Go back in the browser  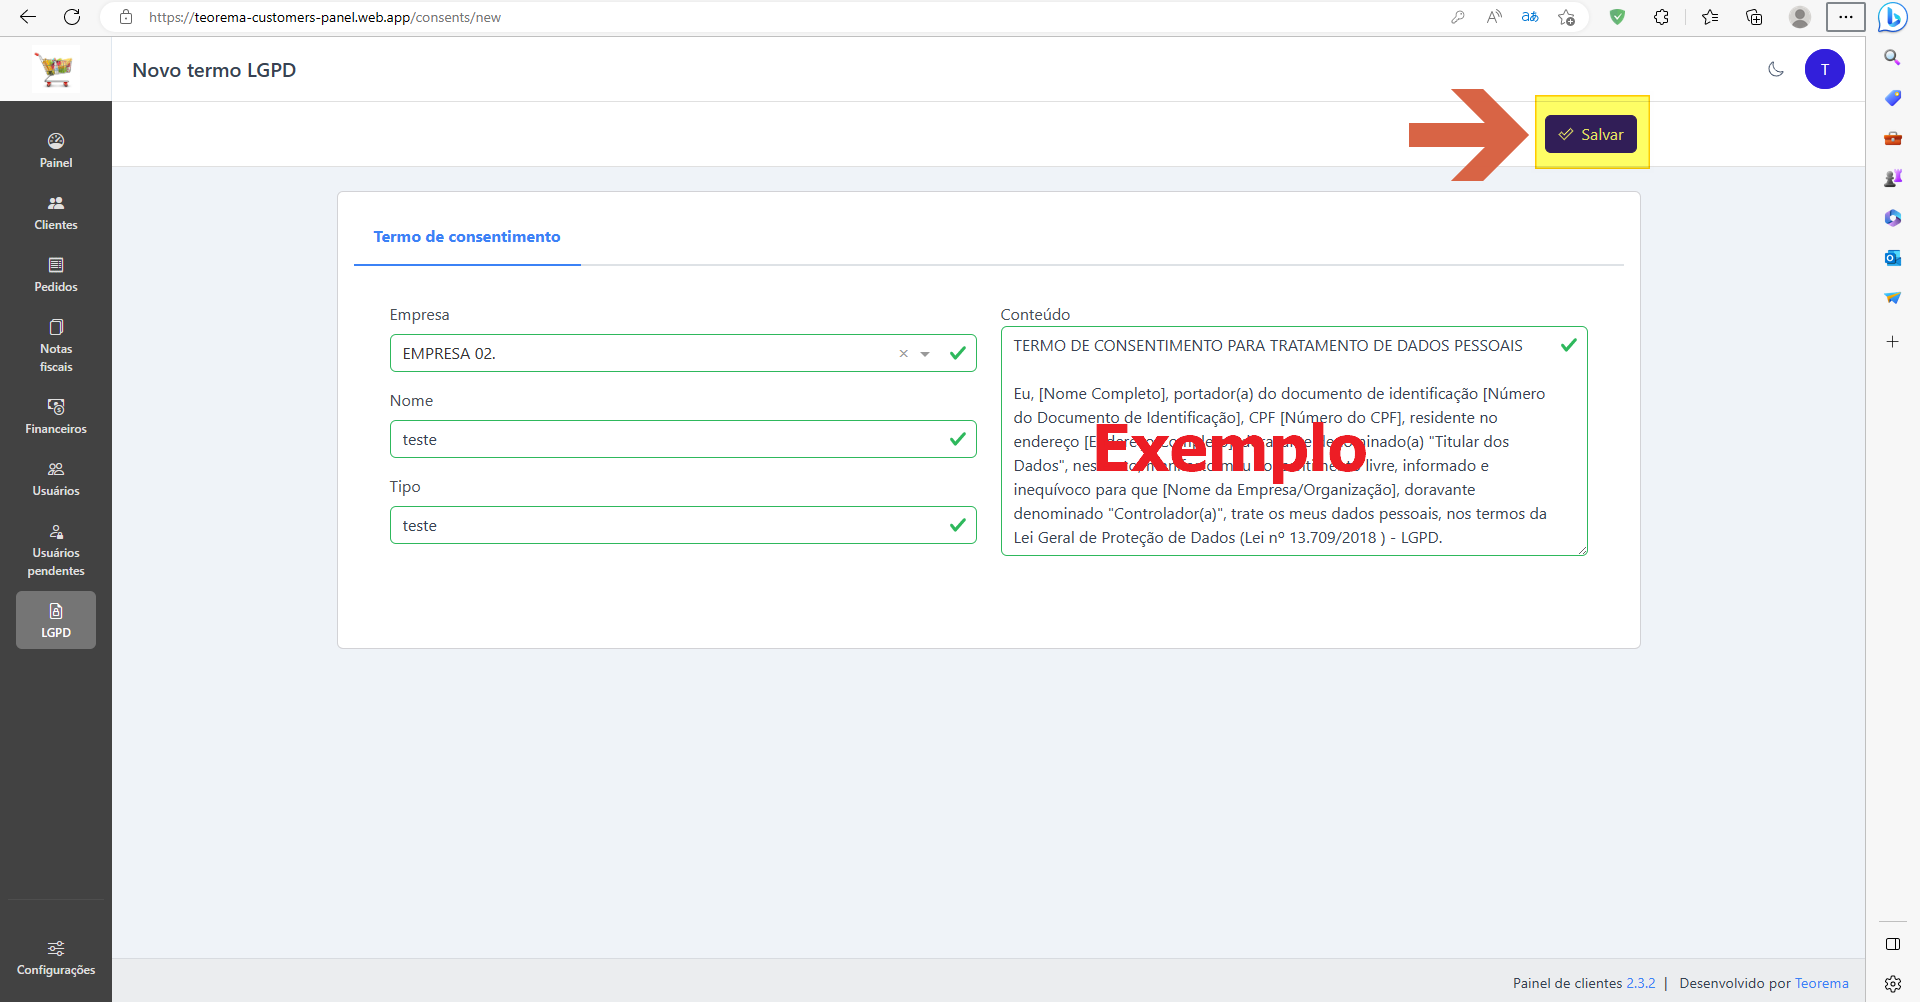[x=28, y=17]
